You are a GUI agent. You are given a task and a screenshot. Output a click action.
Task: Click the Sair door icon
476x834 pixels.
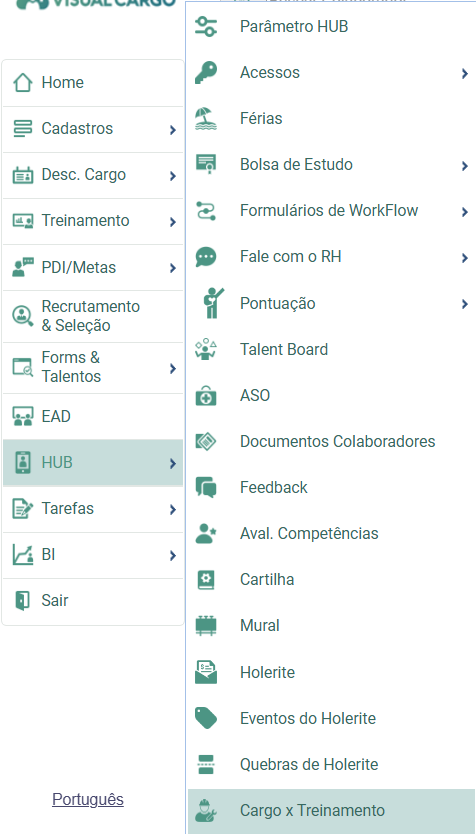[x=22, y=601]
